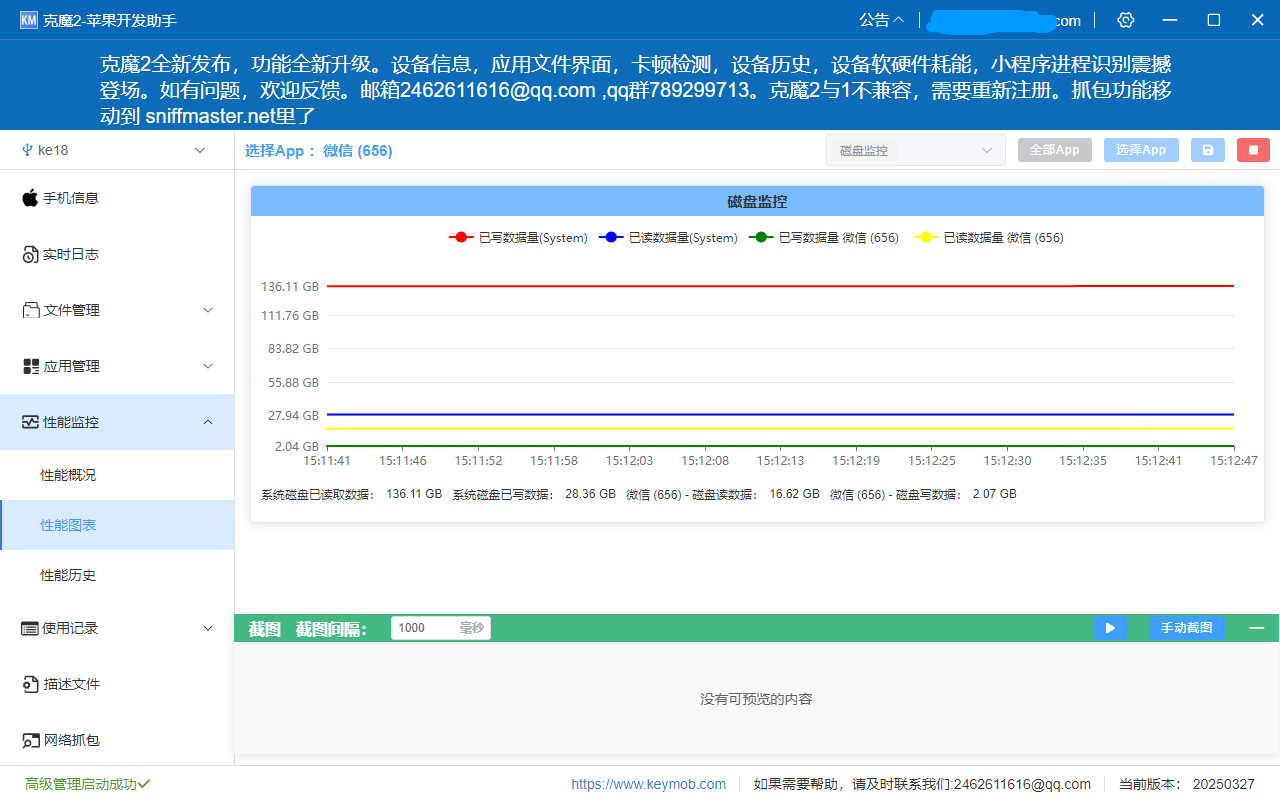This screenshot has width=1280, height=800.
Task: Click the 实时日志 clock icon
Action: (x=30, y=255)
